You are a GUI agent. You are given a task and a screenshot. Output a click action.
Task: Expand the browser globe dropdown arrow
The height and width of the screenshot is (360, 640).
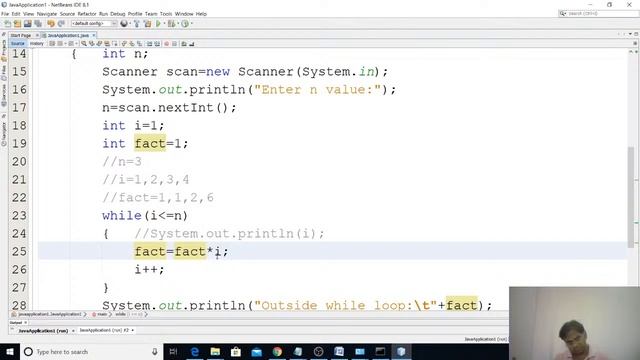tap(130, 24)
